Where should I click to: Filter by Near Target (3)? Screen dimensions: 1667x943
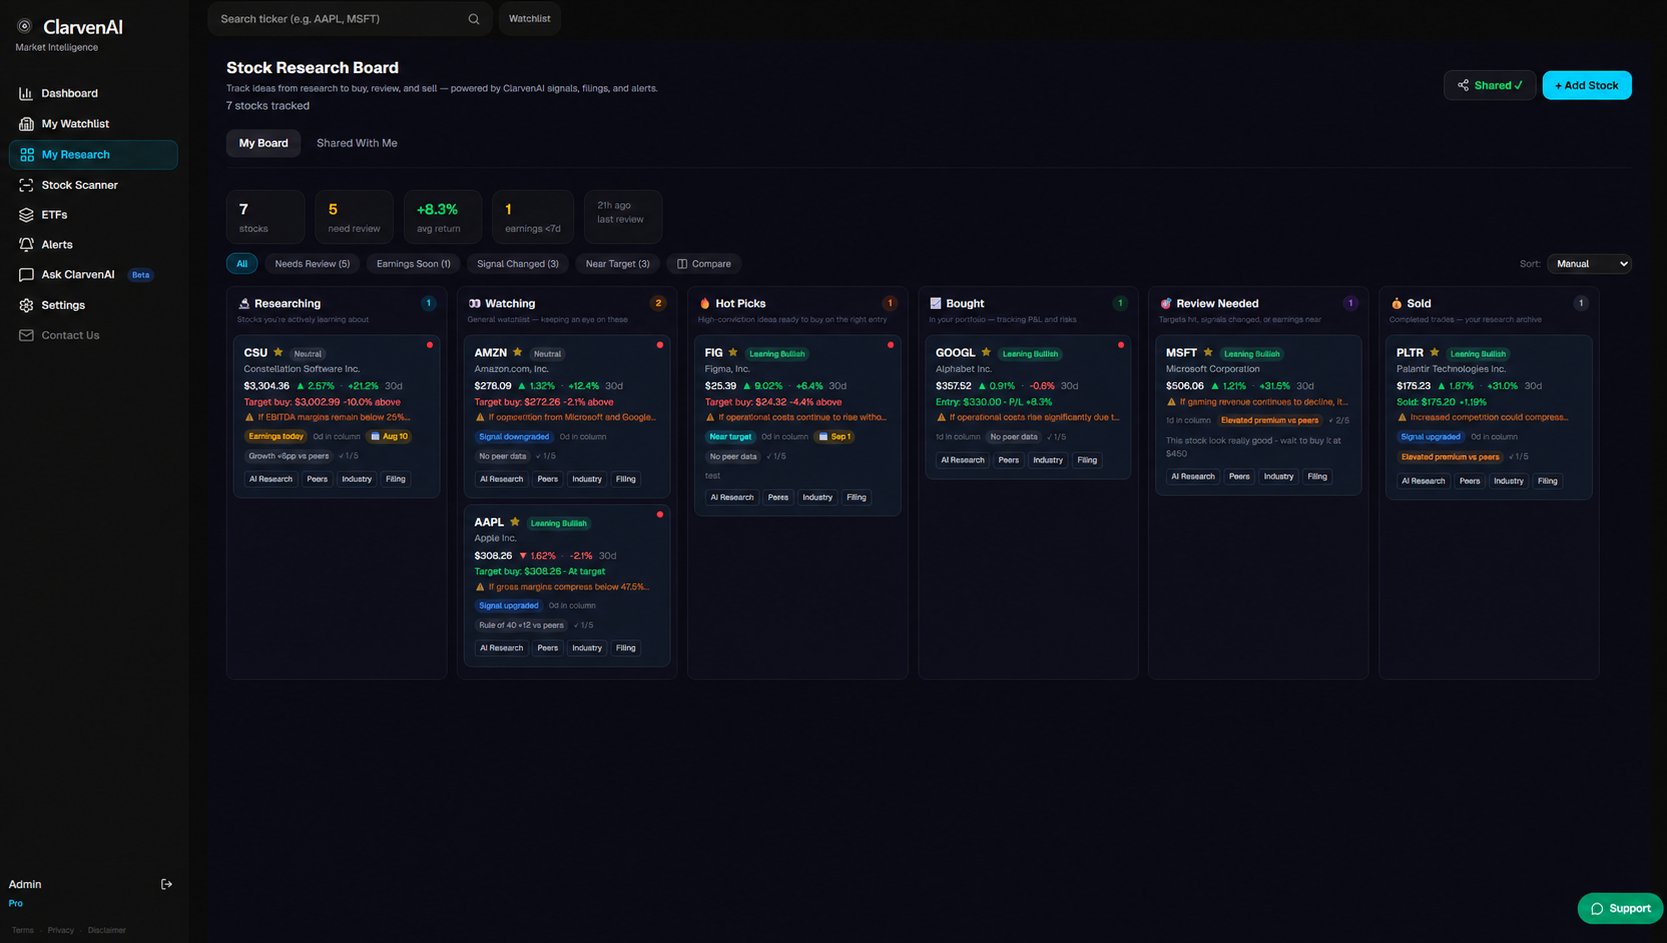[x=617, y=264]
